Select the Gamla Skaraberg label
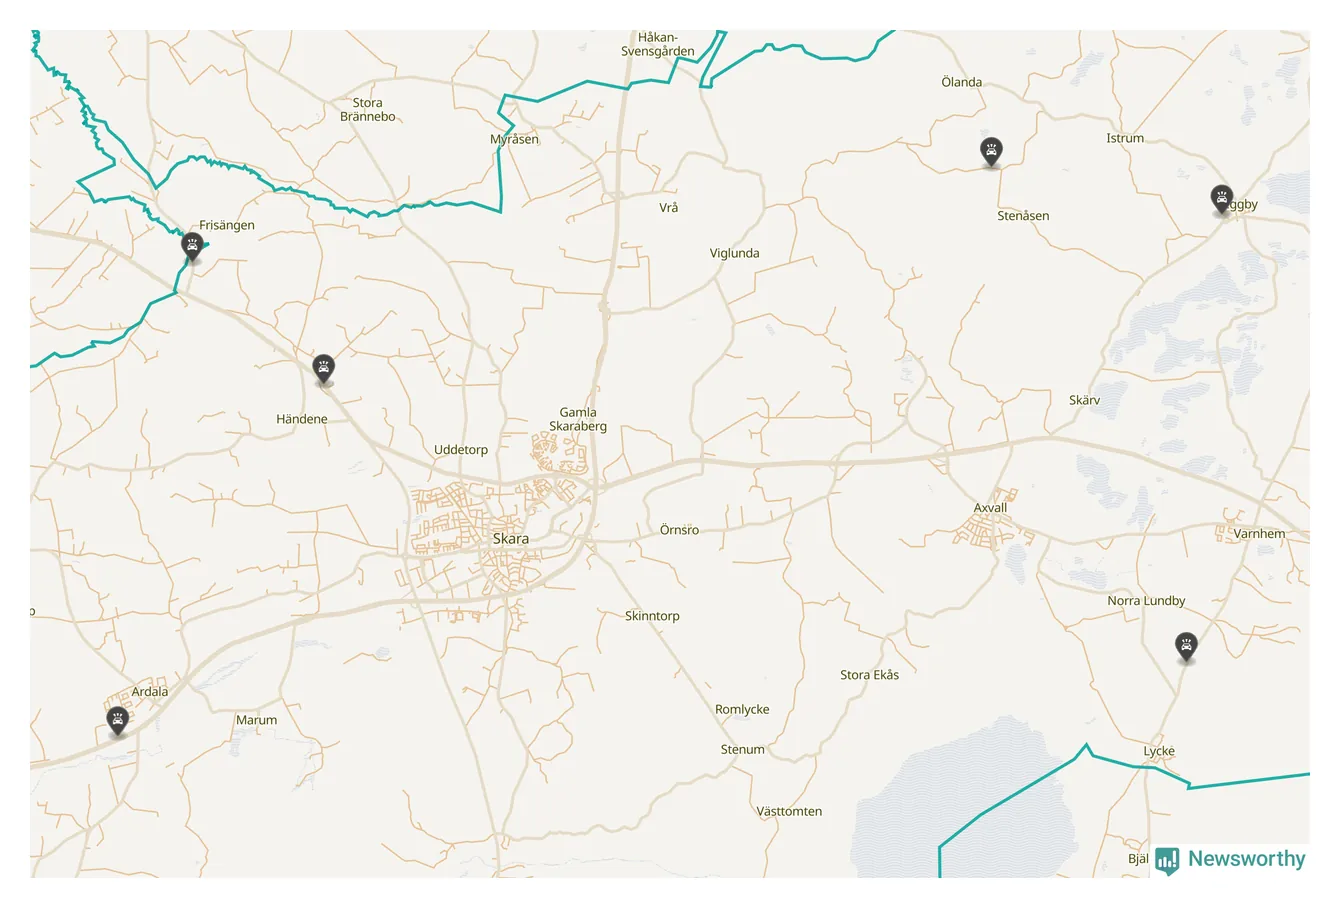Viewport: 1340px width, 908px height. [x=578, y=419]
